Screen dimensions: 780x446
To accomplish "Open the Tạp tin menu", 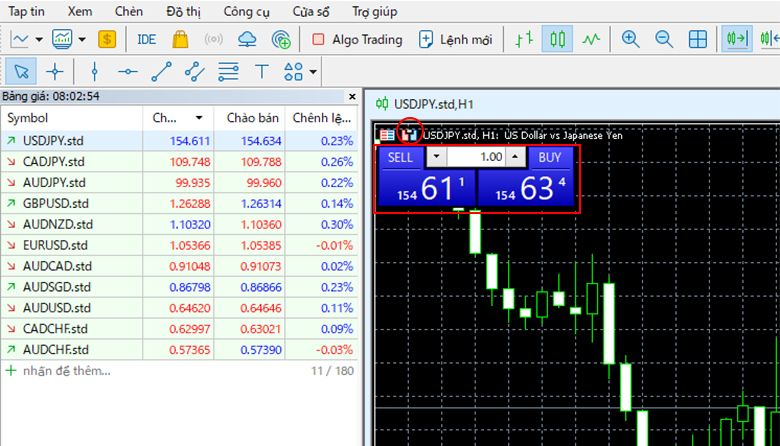I will [26, 11].
